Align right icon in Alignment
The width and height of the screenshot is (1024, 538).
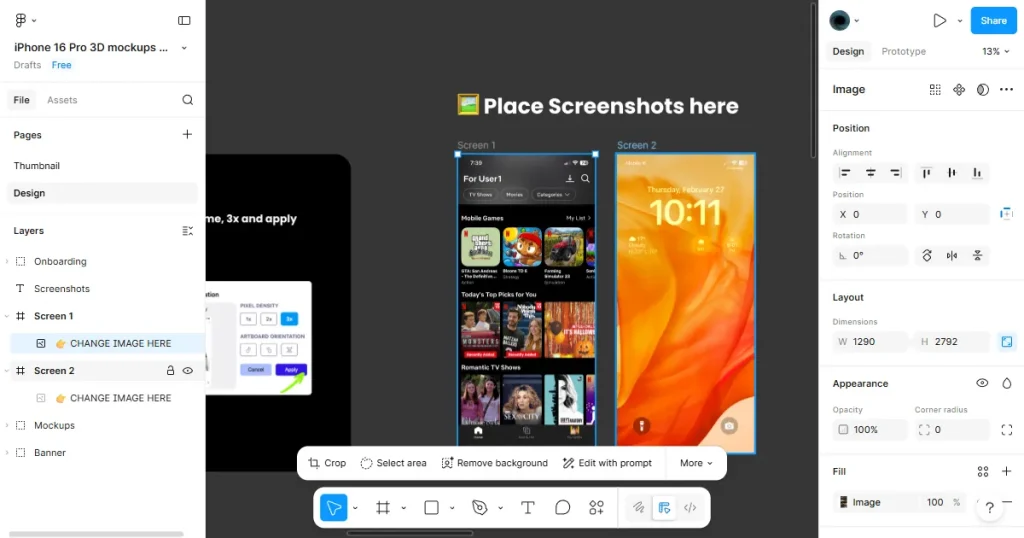(895, 173)
